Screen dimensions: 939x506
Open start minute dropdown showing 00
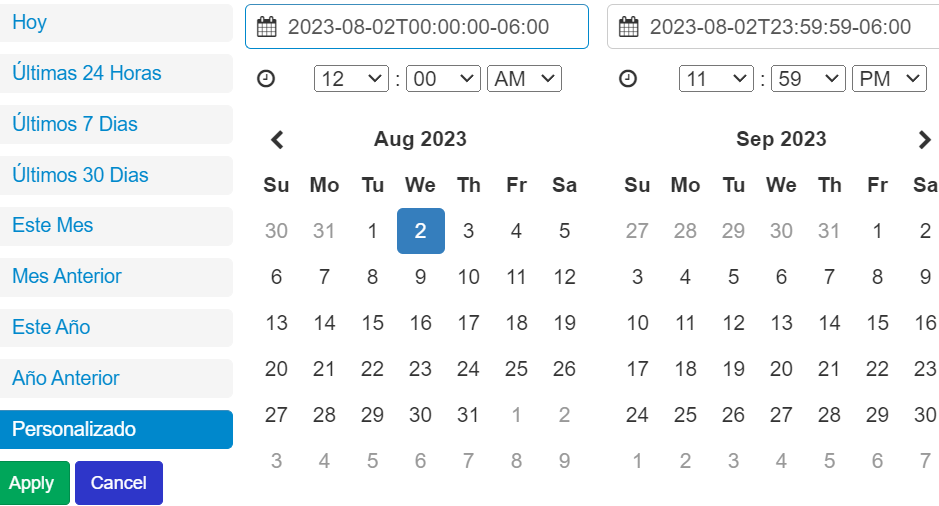[443, 78]
